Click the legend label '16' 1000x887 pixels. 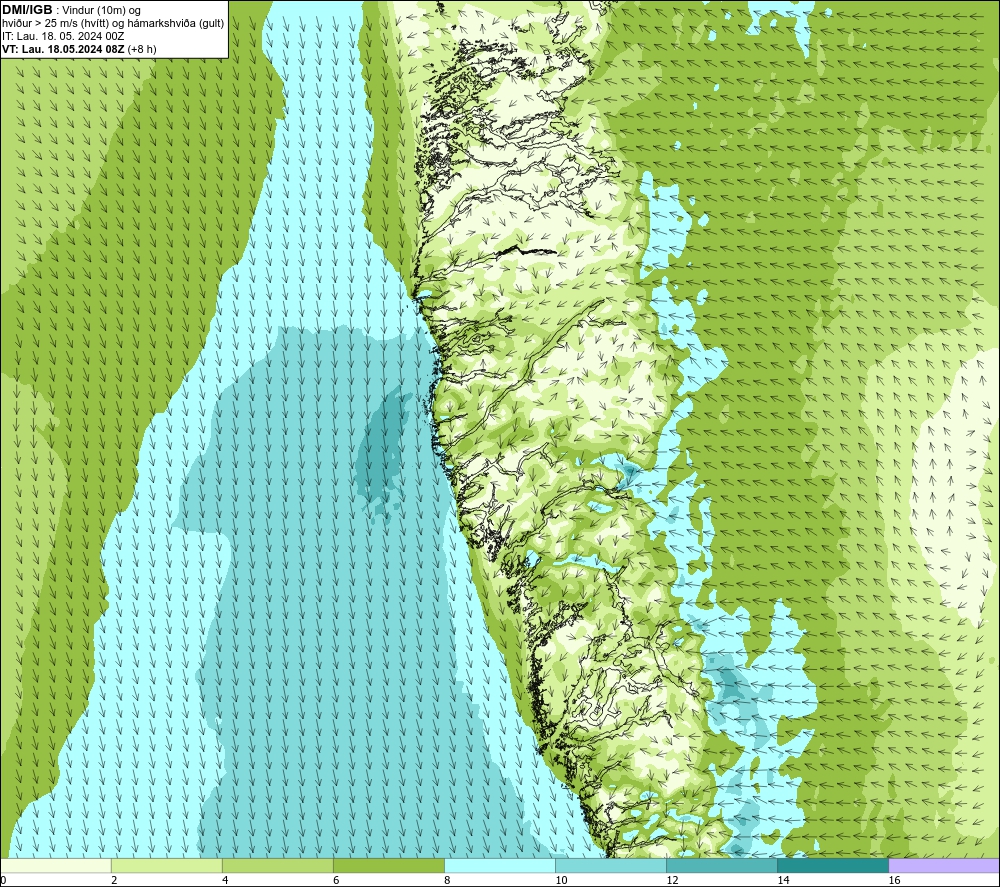(894, 880)
